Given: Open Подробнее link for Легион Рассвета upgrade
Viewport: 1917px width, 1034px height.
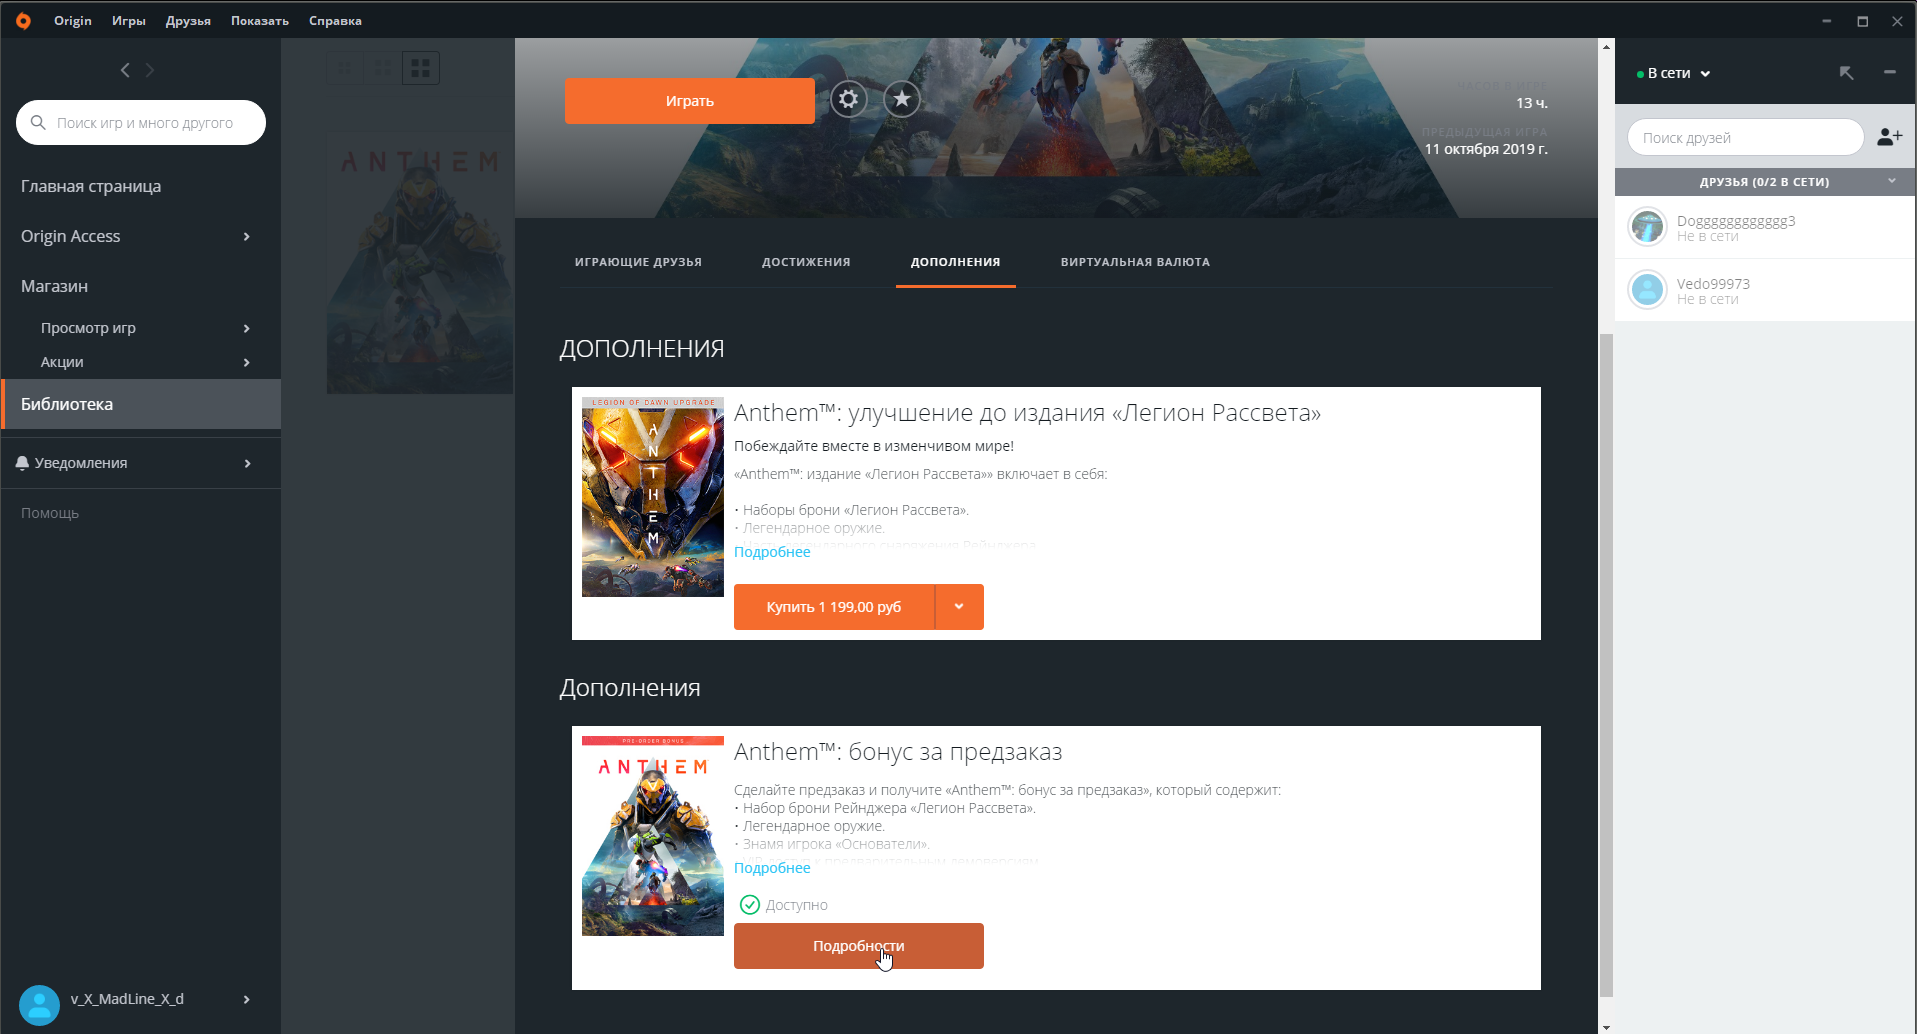Looking at the screenshot, I should (x=772, y=552).
